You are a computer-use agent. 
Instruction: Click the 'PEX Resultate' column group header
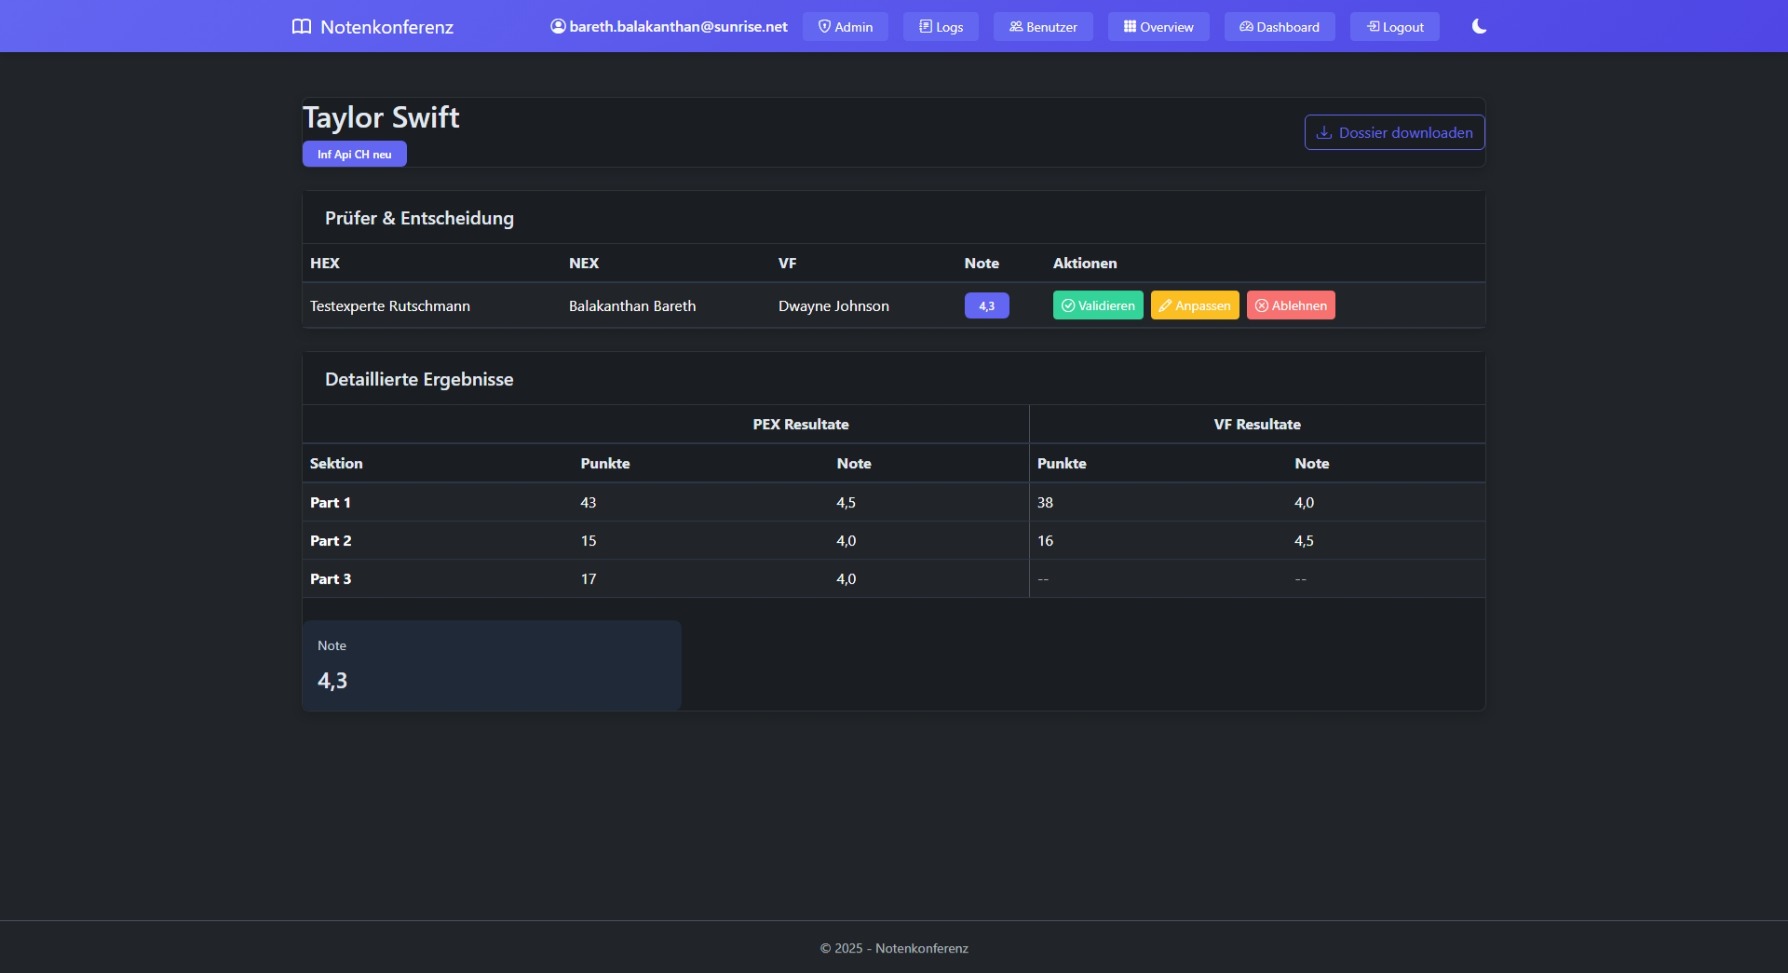[801, 424]
